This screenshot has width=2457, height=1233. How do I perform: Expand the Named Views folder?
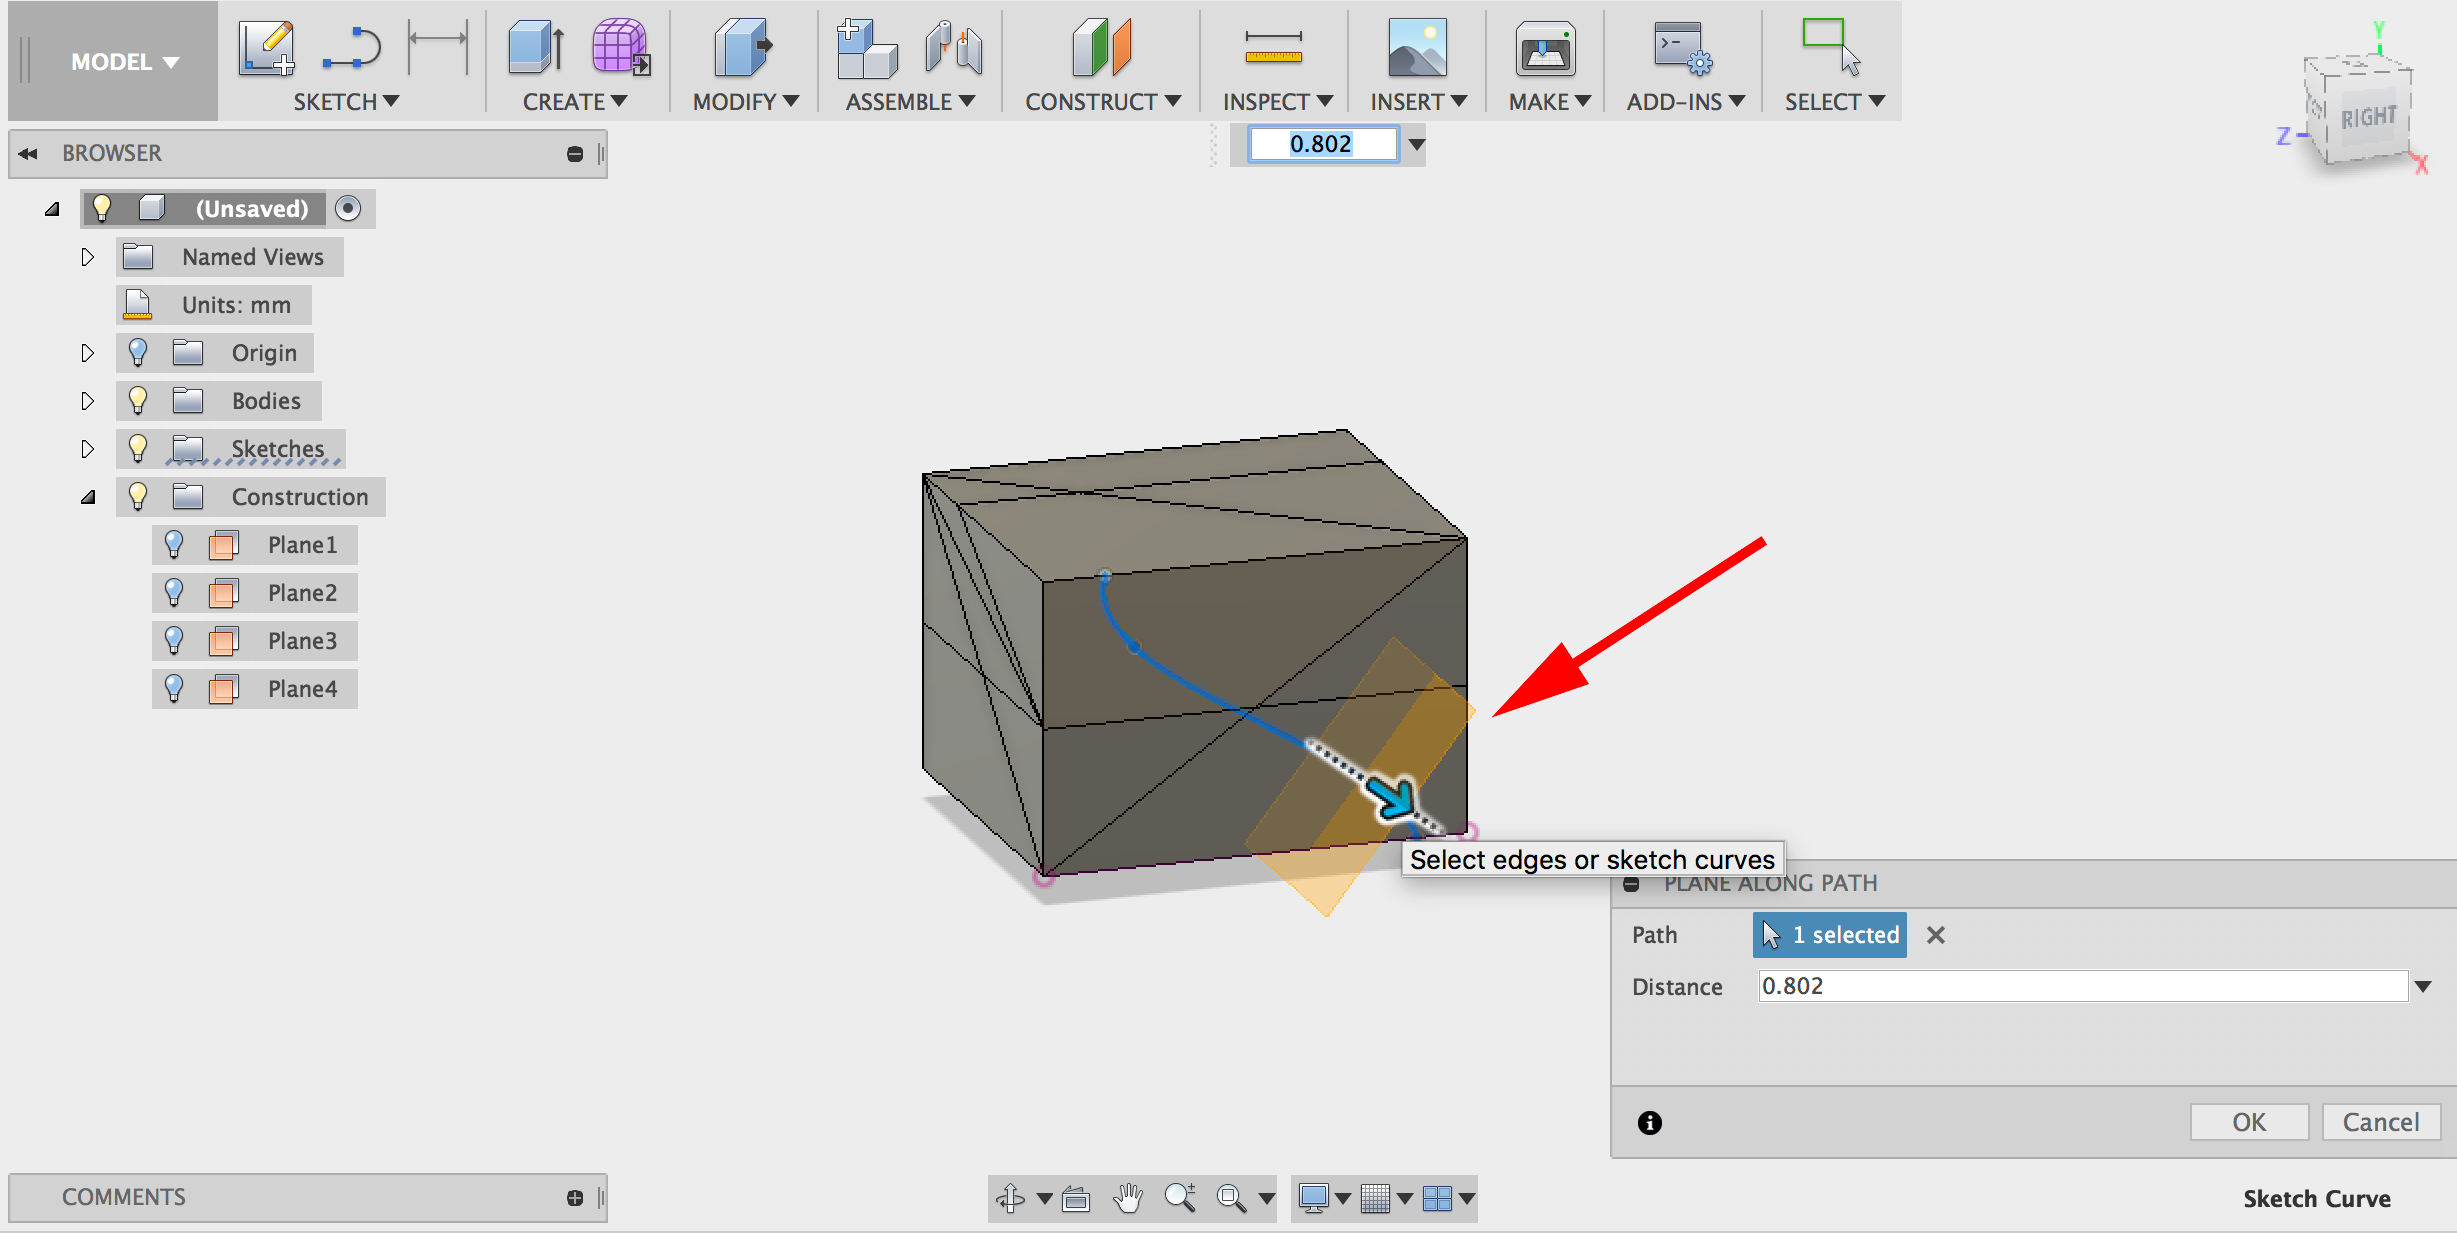(x=87, y=257)
